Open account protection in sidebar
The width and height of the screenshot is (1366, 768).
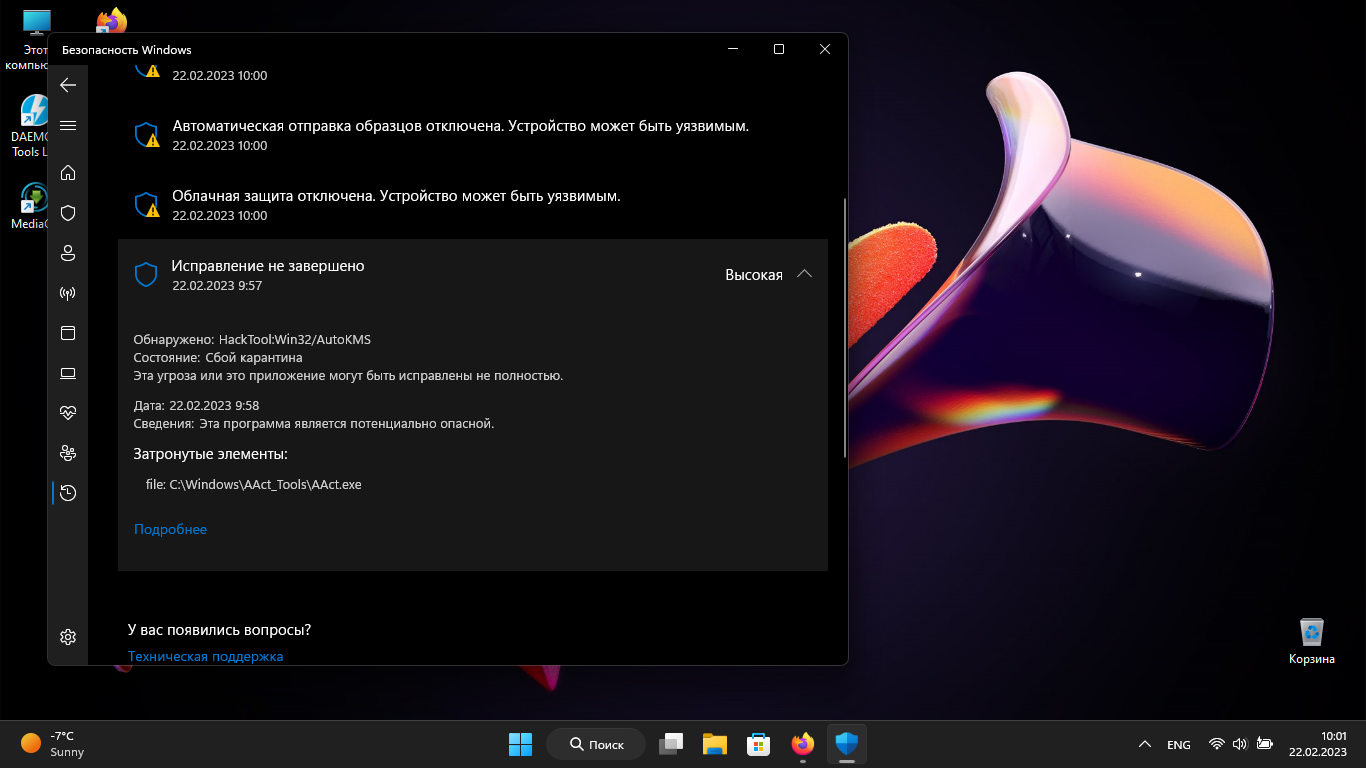[68, 253]
